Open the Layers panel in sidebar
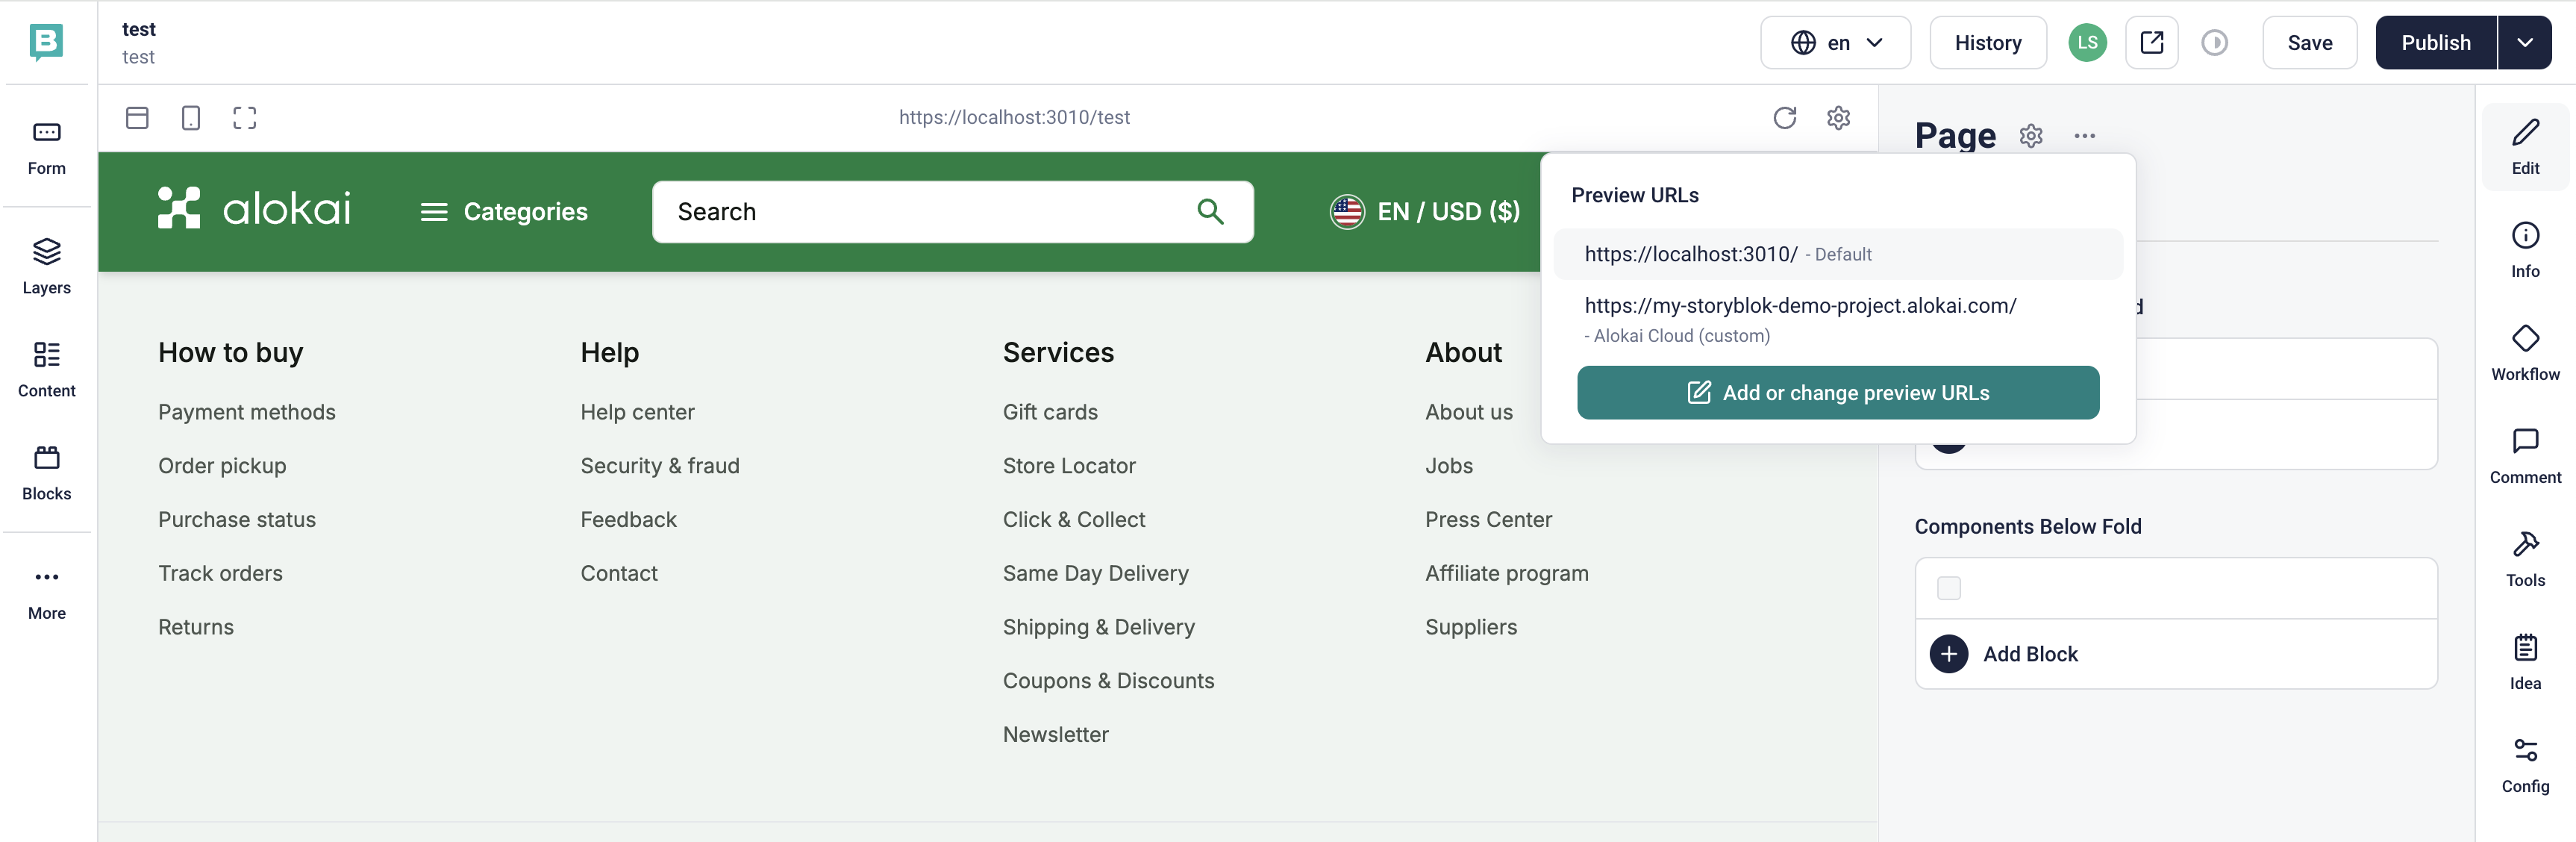This screenshot has width=2576, height=842. click(x=46, y=266)
